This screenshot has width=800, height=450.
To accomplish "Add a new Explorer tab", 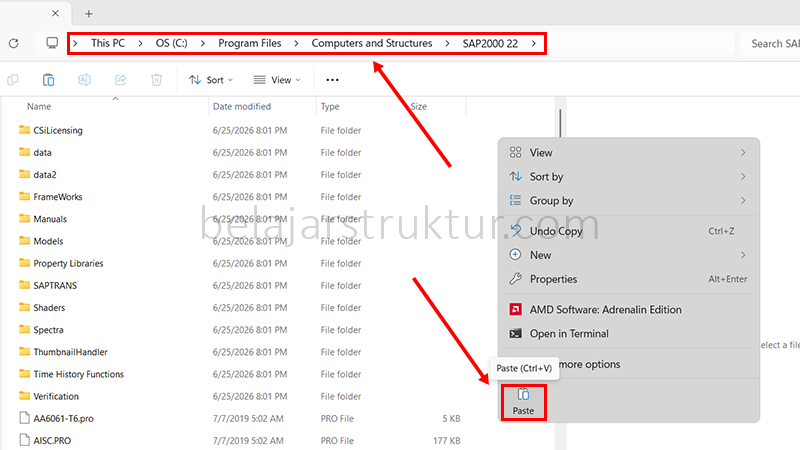I will click(89, 14).
